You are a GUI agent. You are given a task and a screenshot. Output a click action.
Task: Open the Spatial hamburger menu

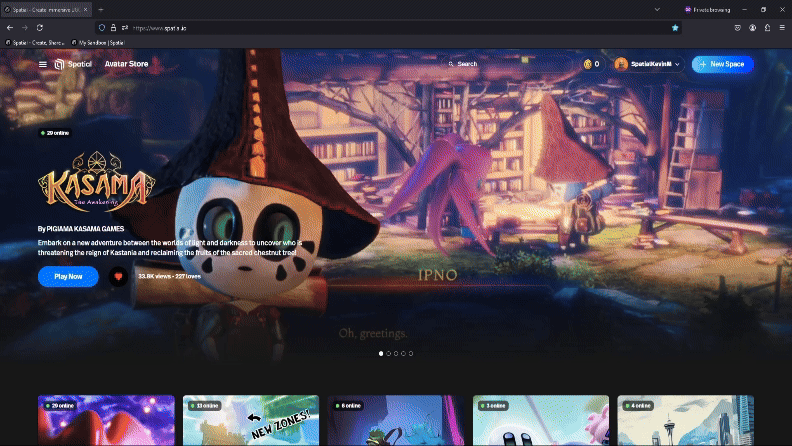point(43,64)
